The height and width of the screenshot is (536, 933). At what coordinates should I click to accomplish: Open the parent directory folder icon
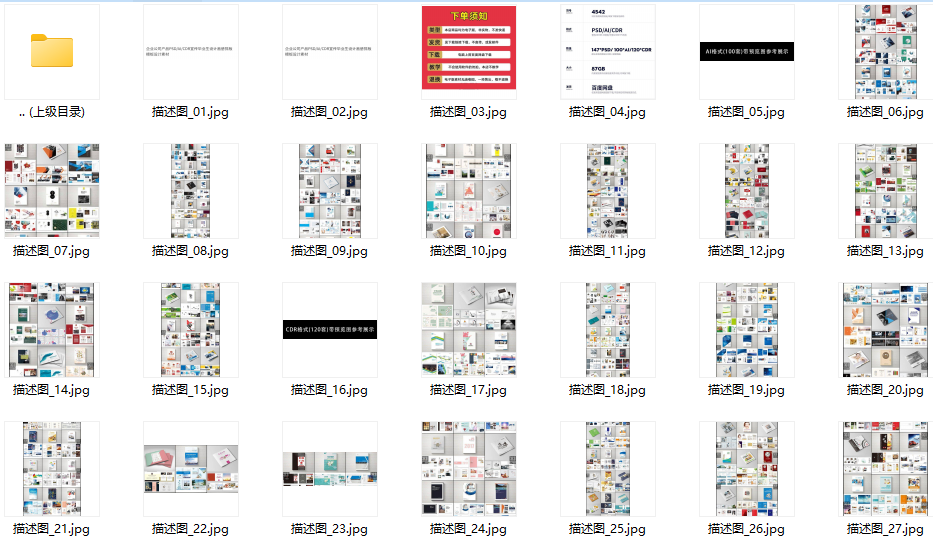(52, 51)
